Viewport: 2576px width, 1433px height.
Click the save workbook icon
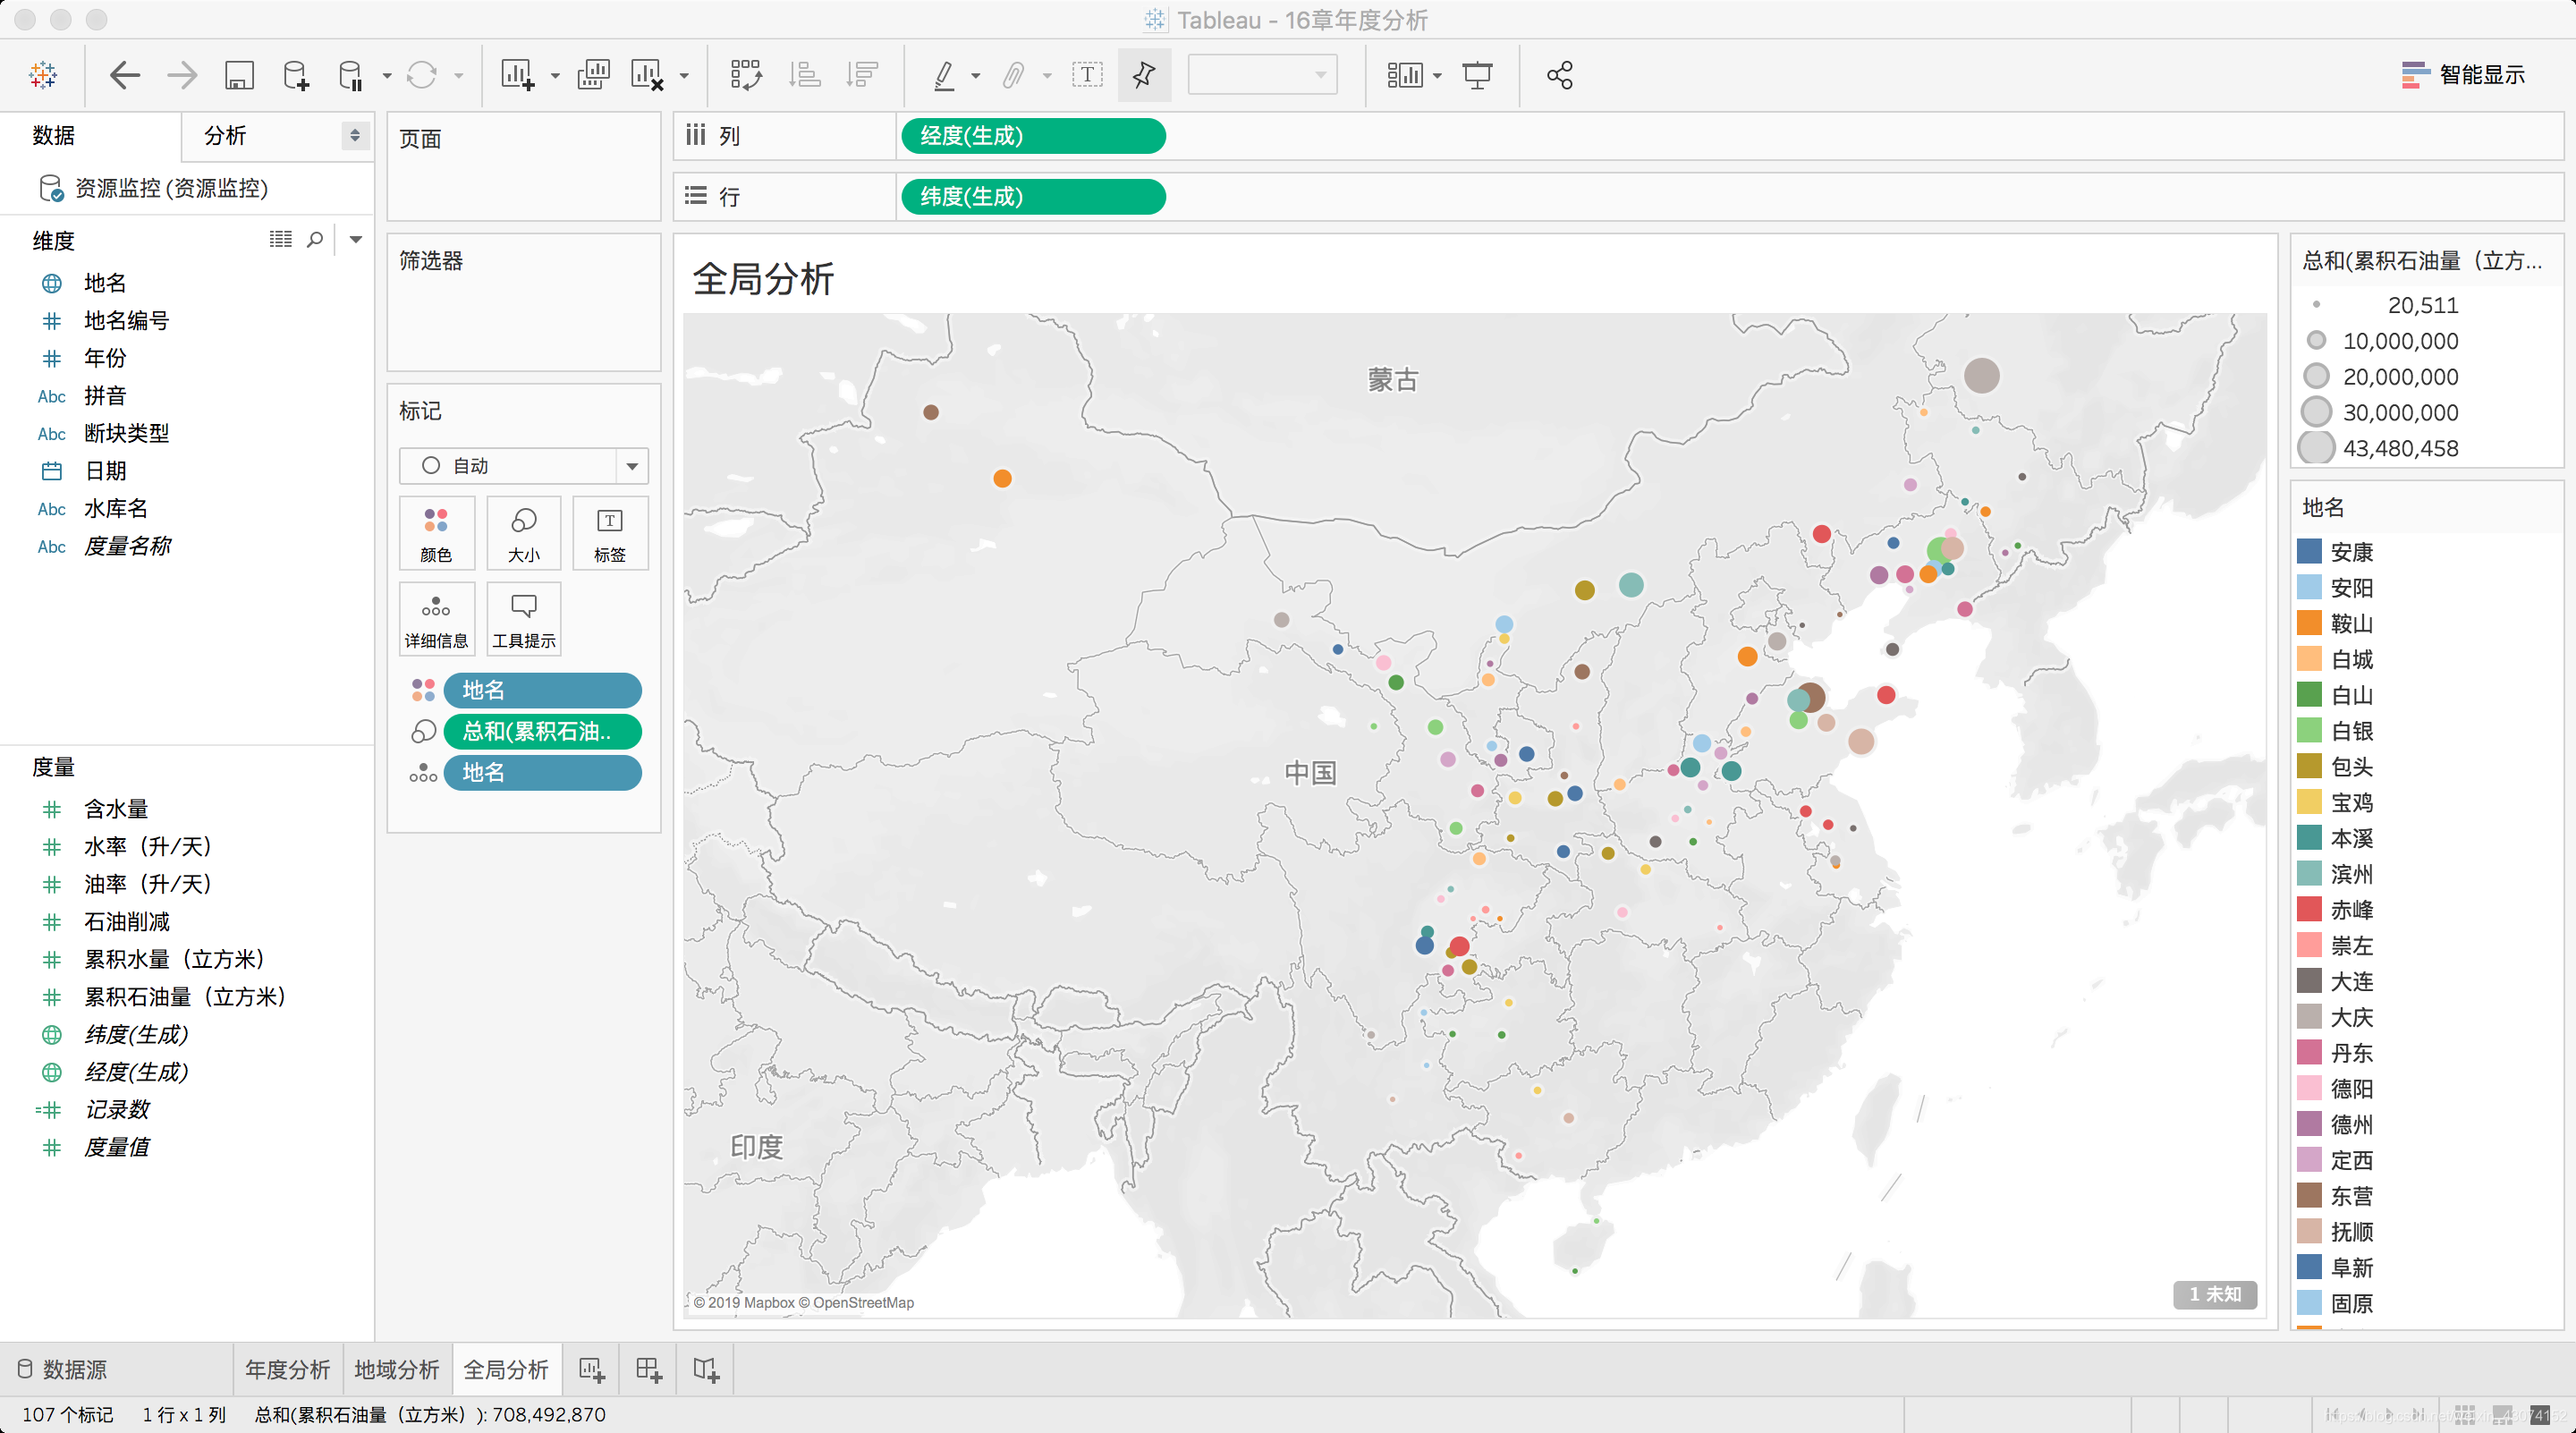pos(239,75)
